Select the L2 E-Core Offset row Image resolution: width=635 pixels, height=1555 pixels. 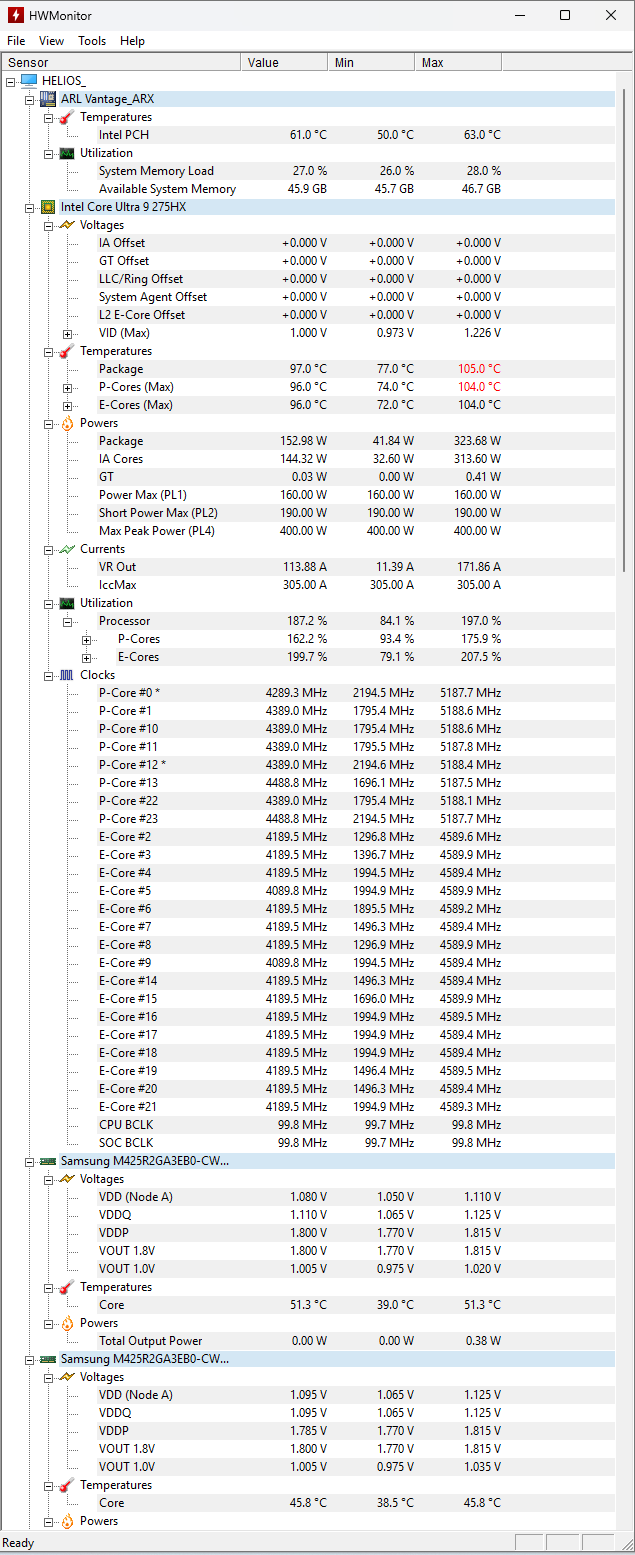pos(309,315)
